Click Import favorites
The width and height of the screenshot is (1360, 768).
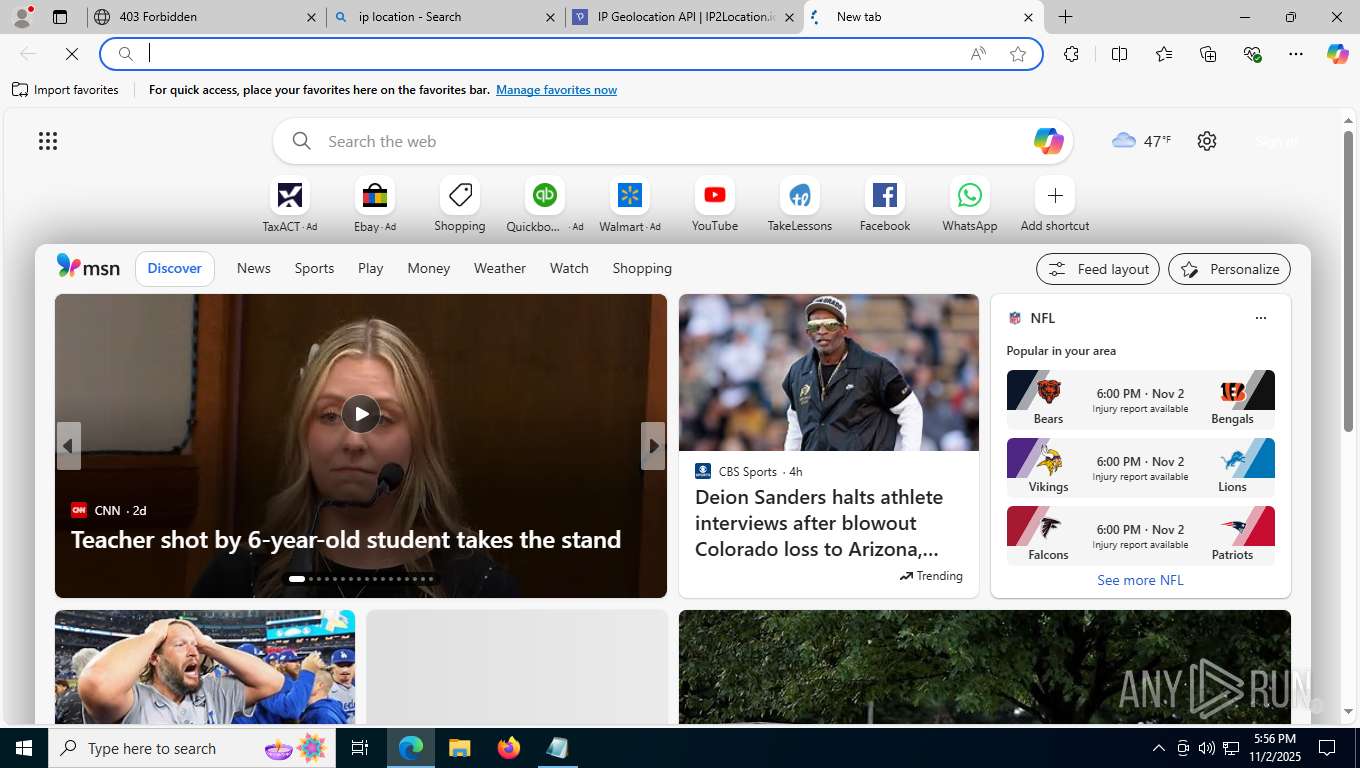point(65,90)
